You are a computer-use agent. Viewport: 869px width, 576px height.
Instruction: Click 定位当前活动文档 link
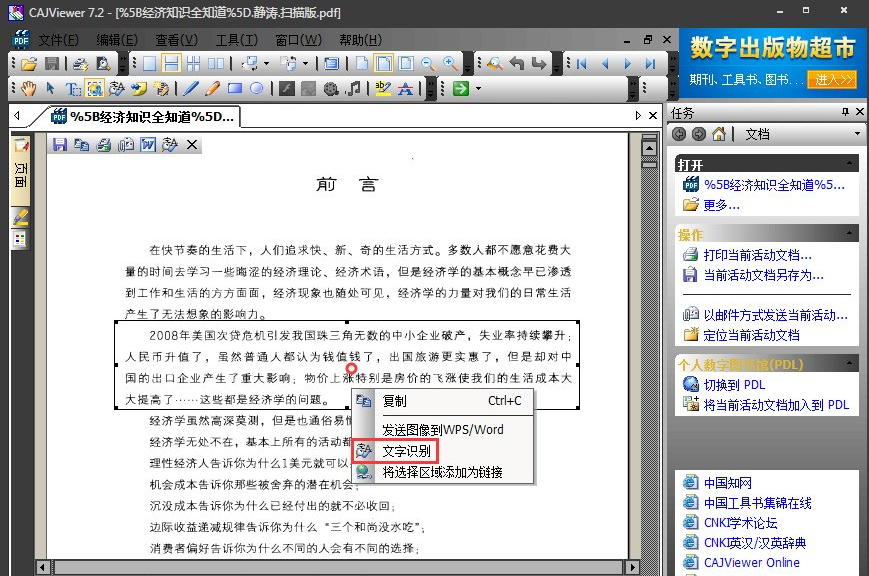pyautogui.click(x=751, y=335)
